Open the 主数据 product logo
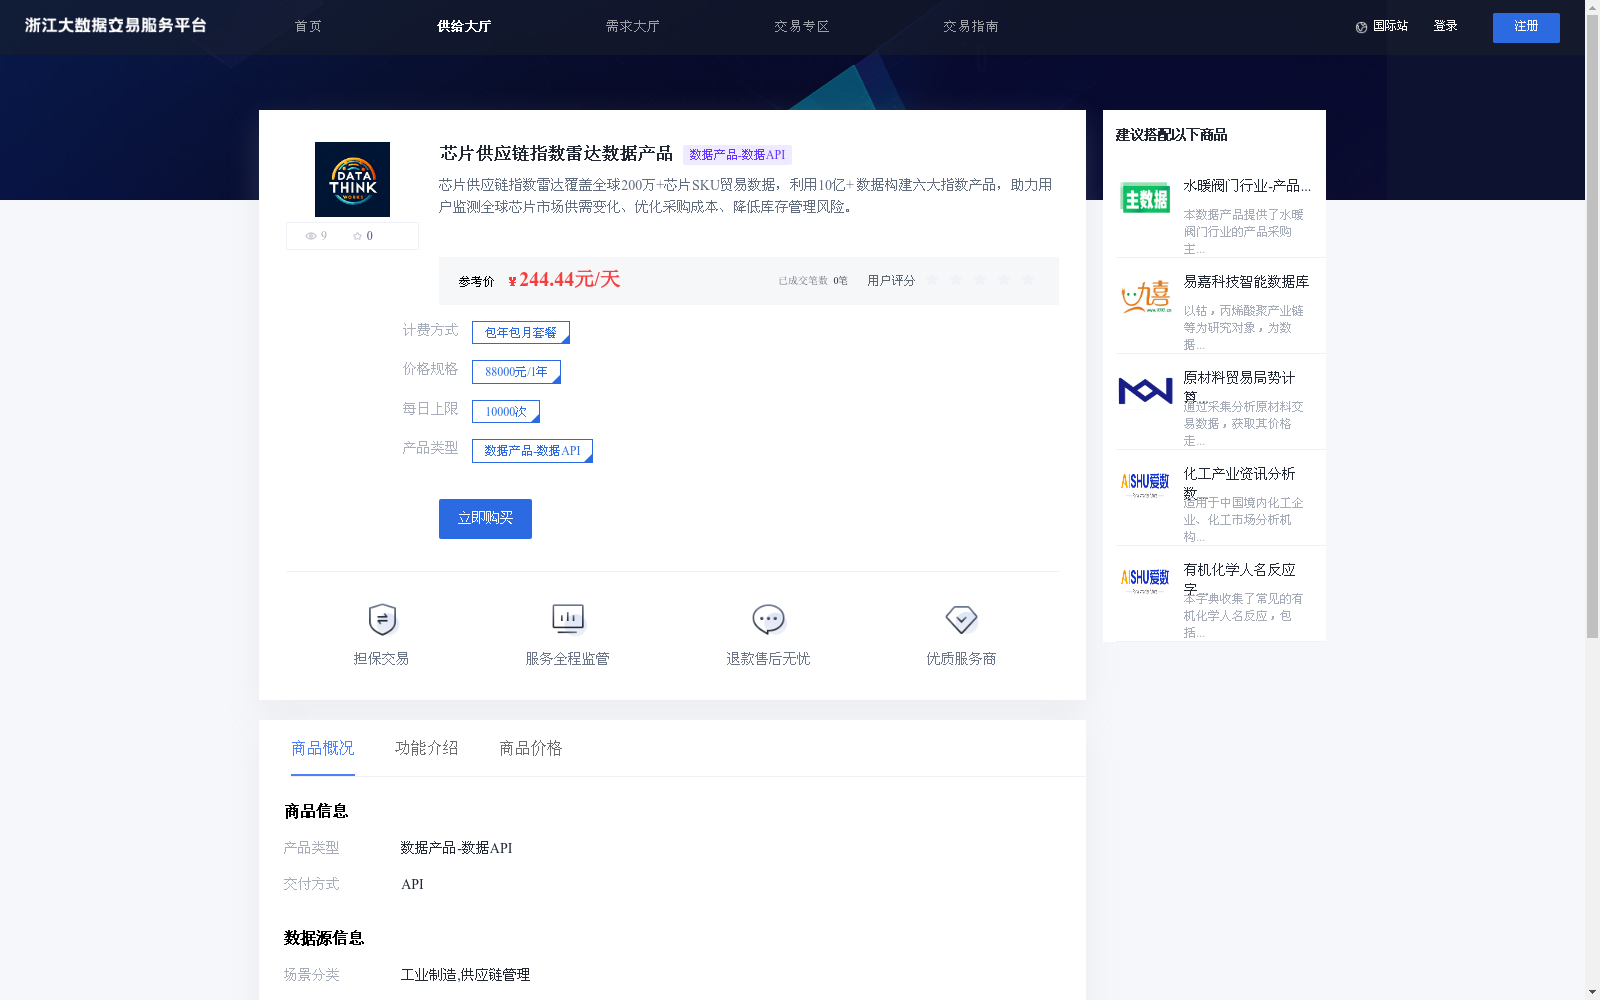The height and width of the screenshot is (1000, 1600). click(x=1145, y=199)
